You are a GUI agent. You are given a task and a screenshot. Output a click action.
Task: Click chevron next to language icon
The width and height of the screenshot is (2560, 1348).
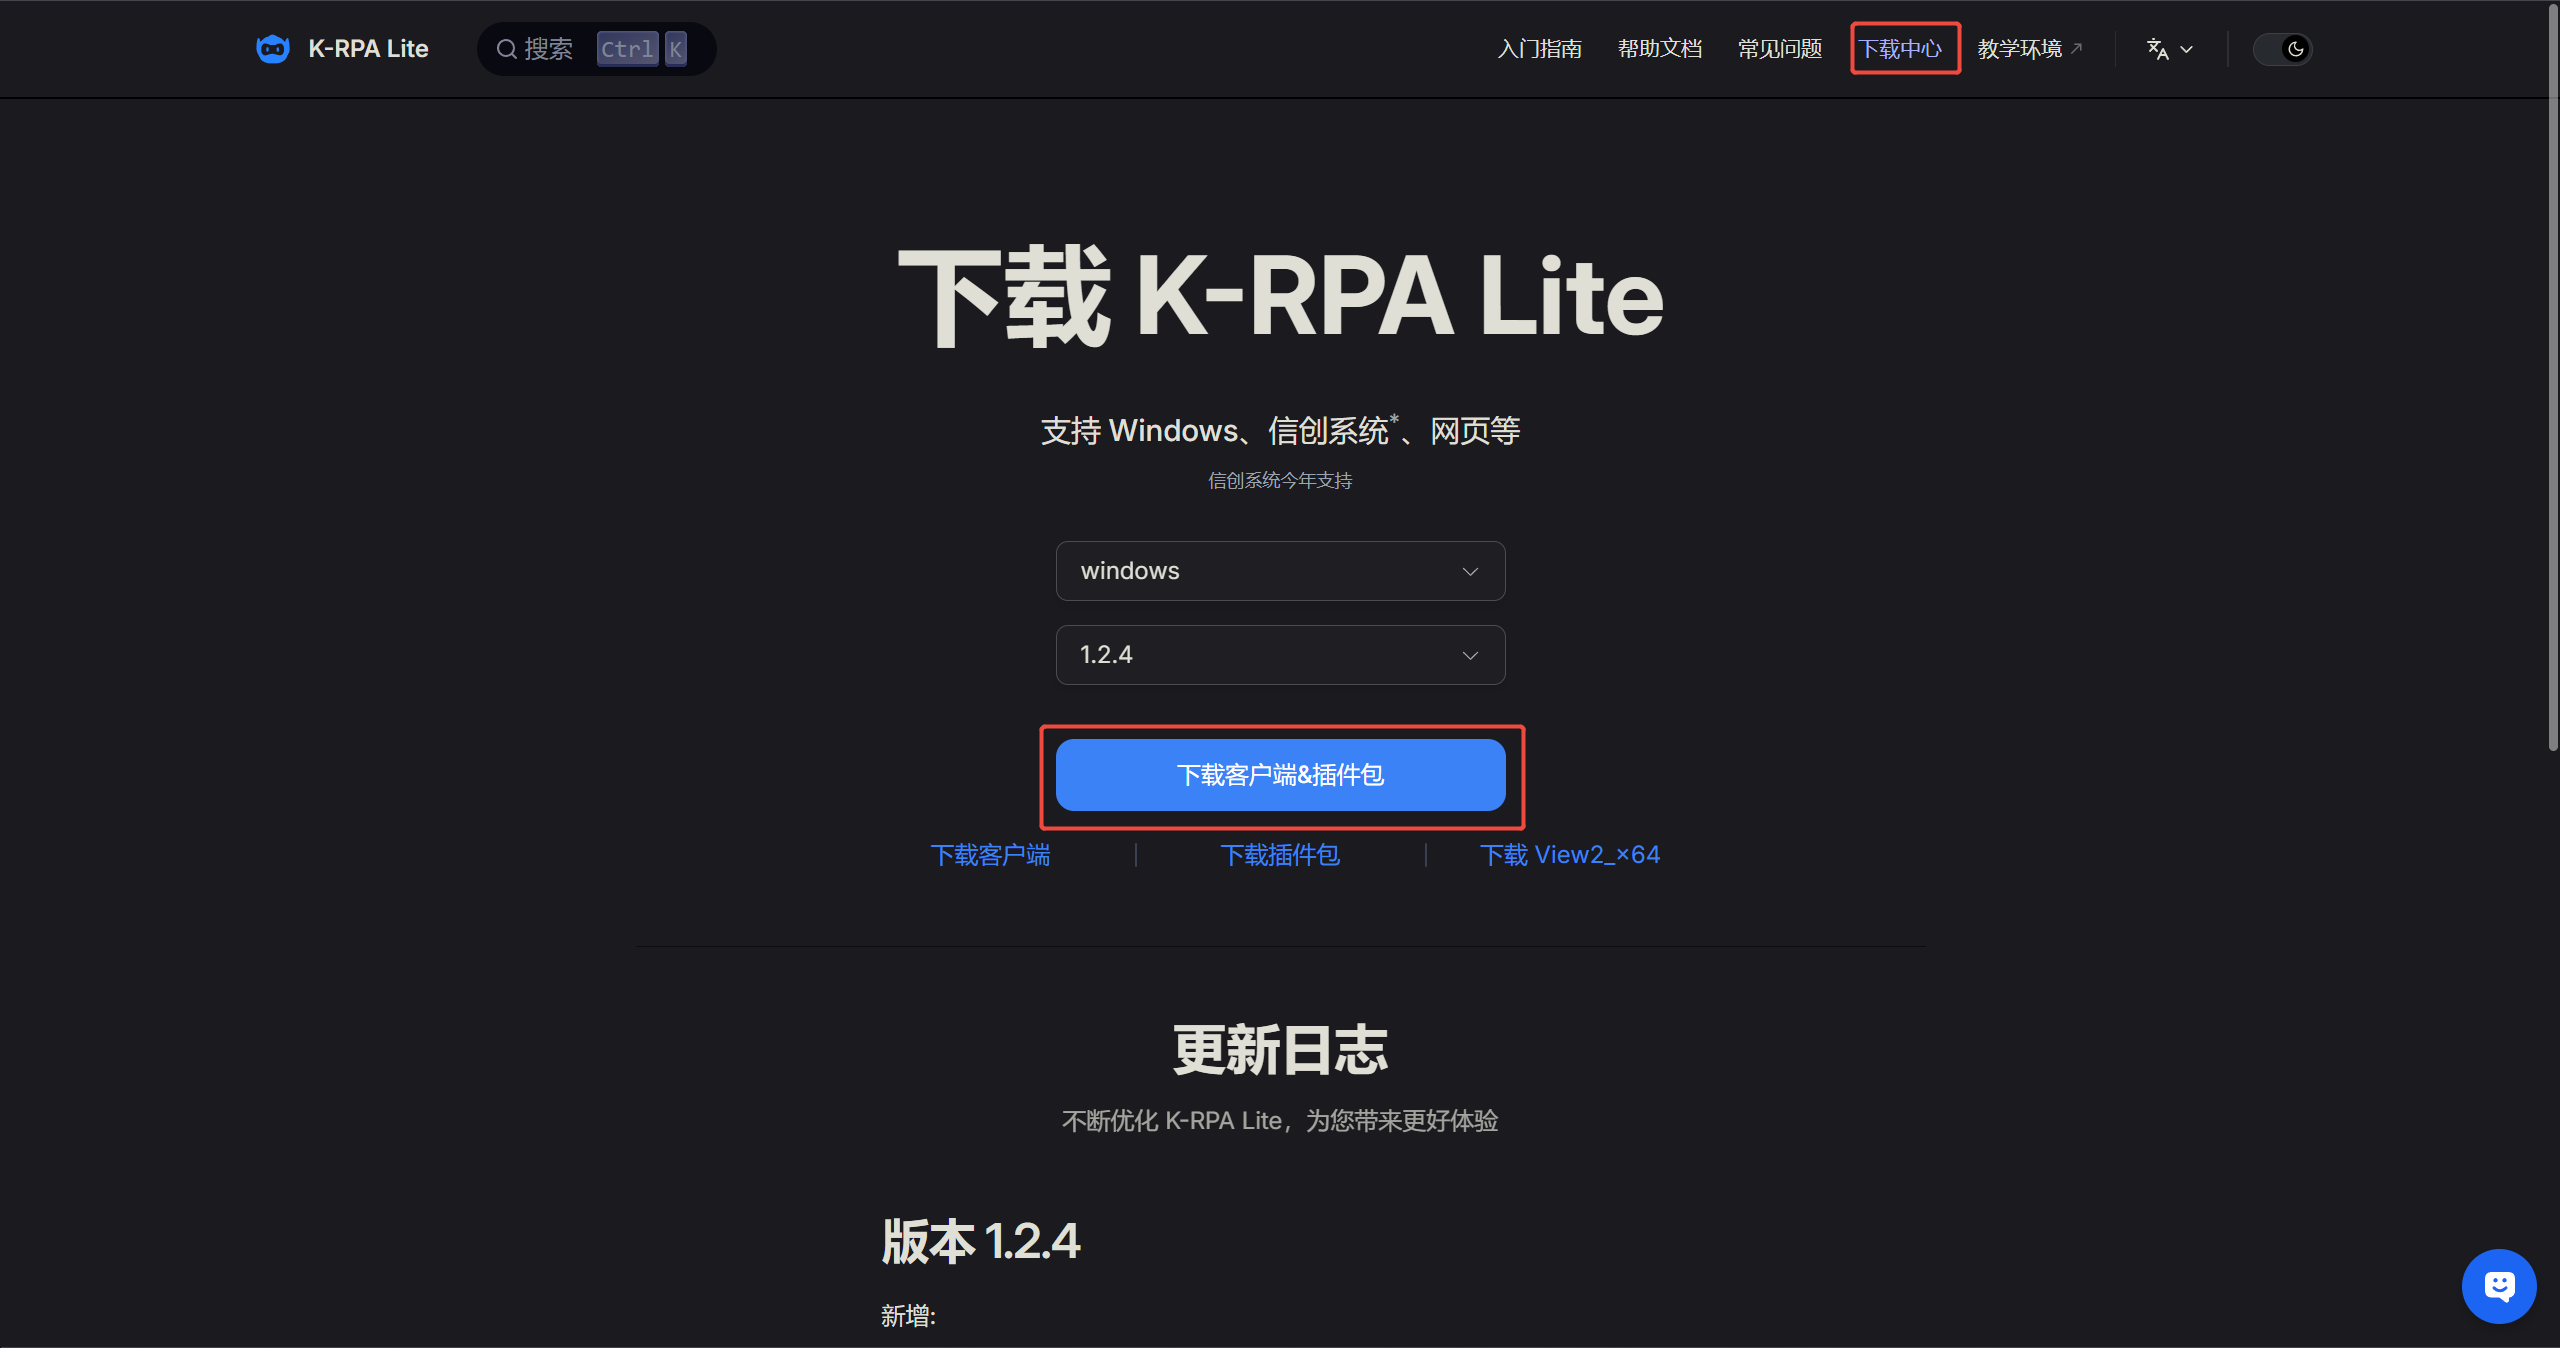click(x=2187, y=49)
